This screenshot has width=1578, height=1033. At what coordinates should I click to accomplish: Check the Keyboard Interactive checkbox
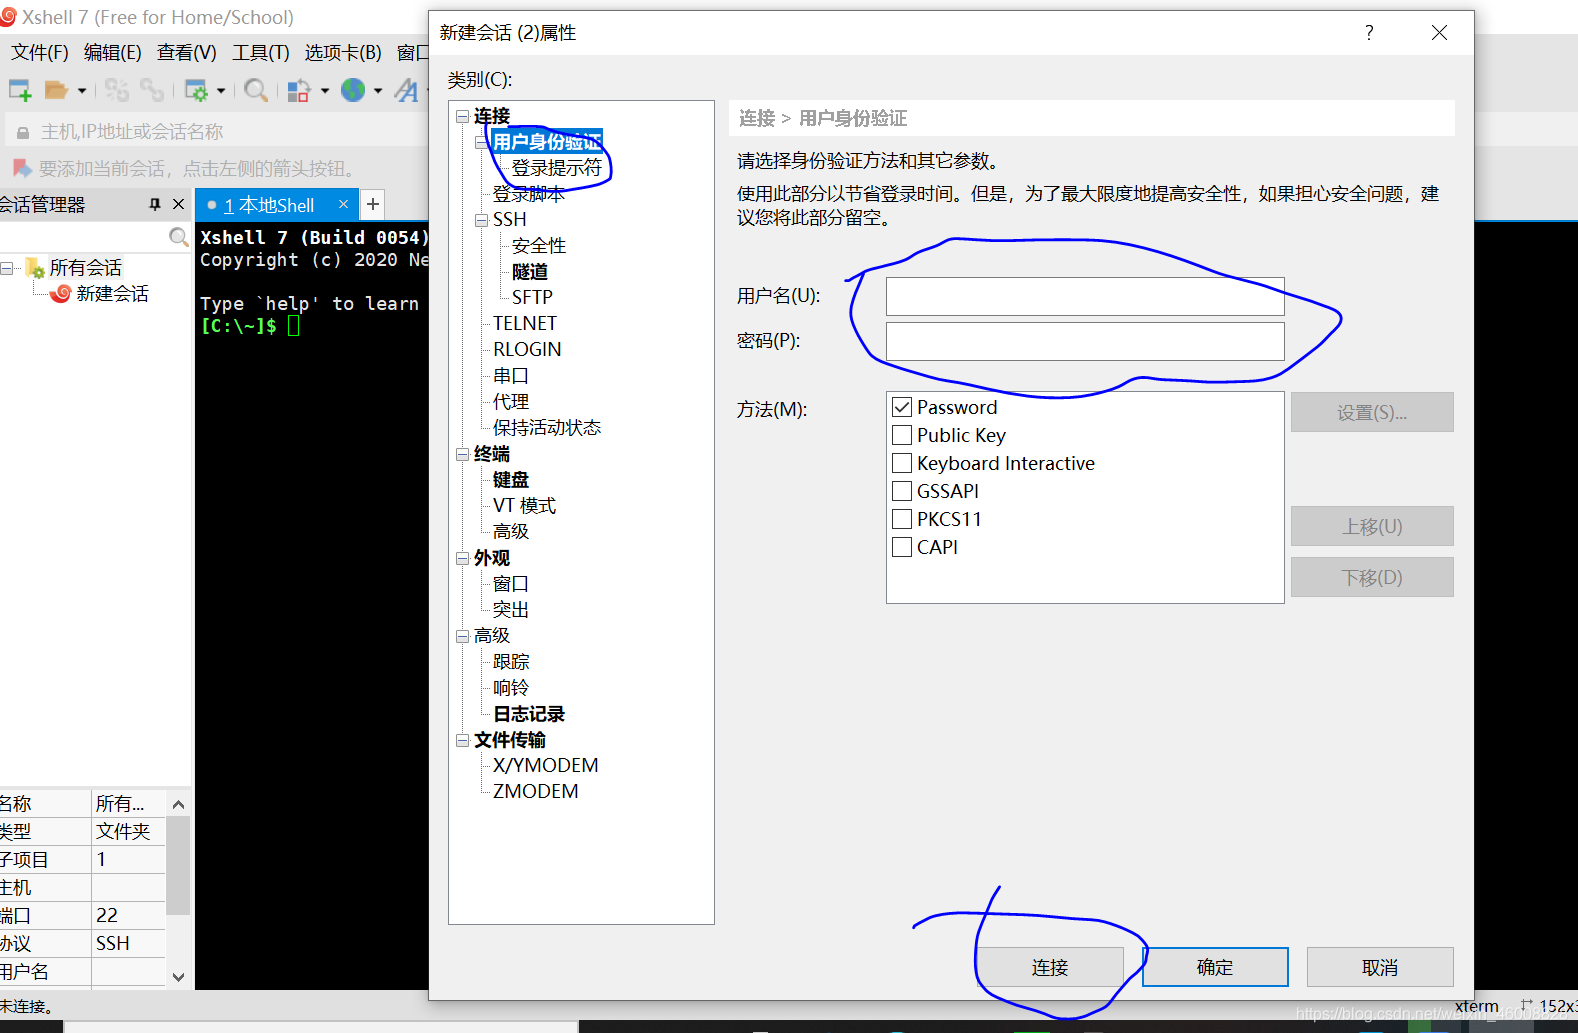(x=902, y=463)
